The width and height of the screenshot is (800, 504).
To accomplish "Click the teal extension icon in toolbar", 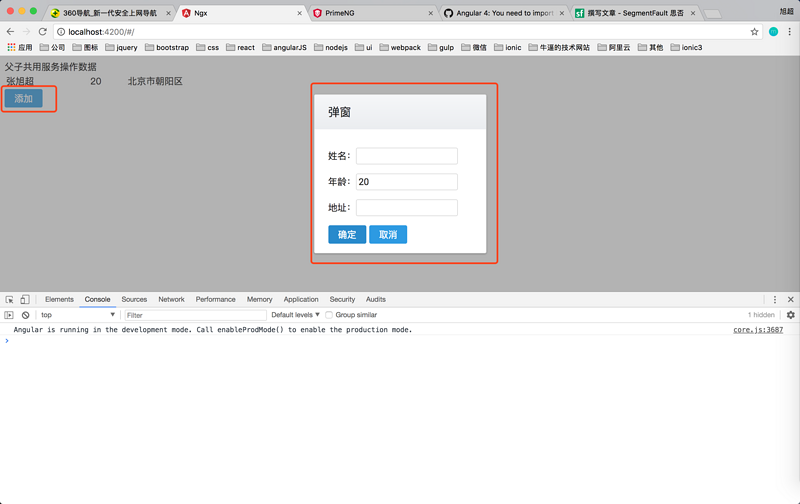I will click(x=773, y=32).
